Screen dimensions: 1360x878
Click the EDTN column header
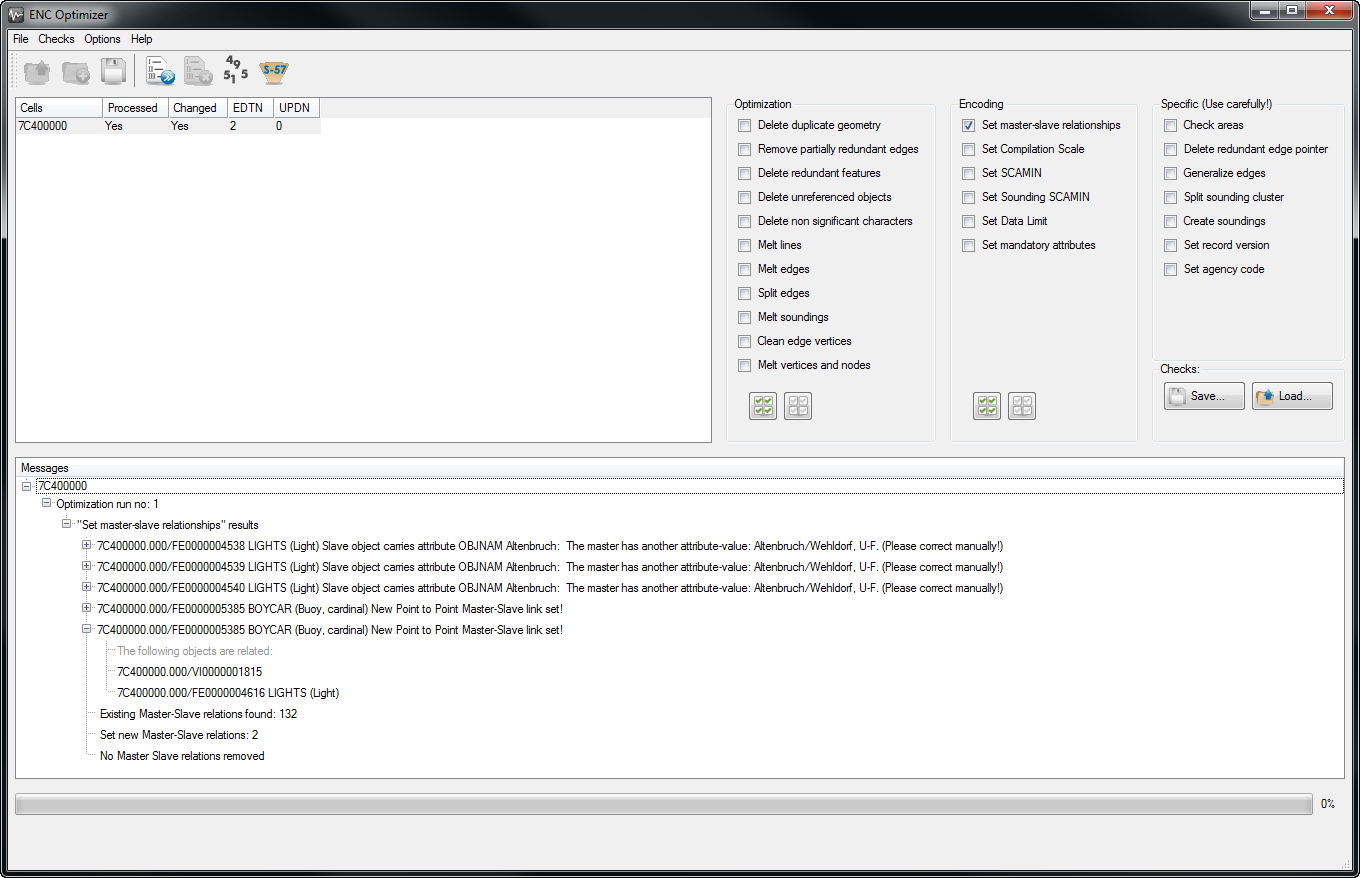click(250, 108)
